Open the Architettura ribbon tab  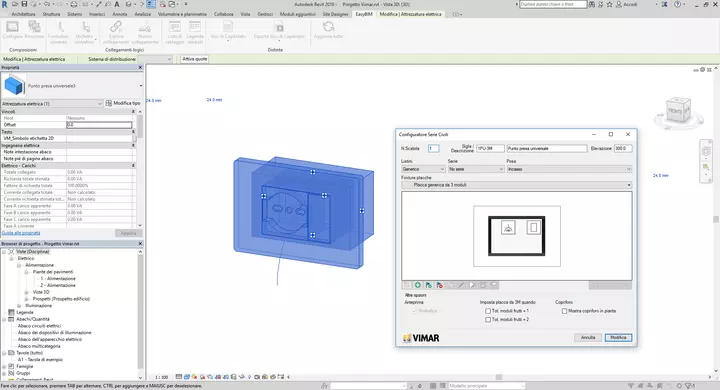point(23,14)
